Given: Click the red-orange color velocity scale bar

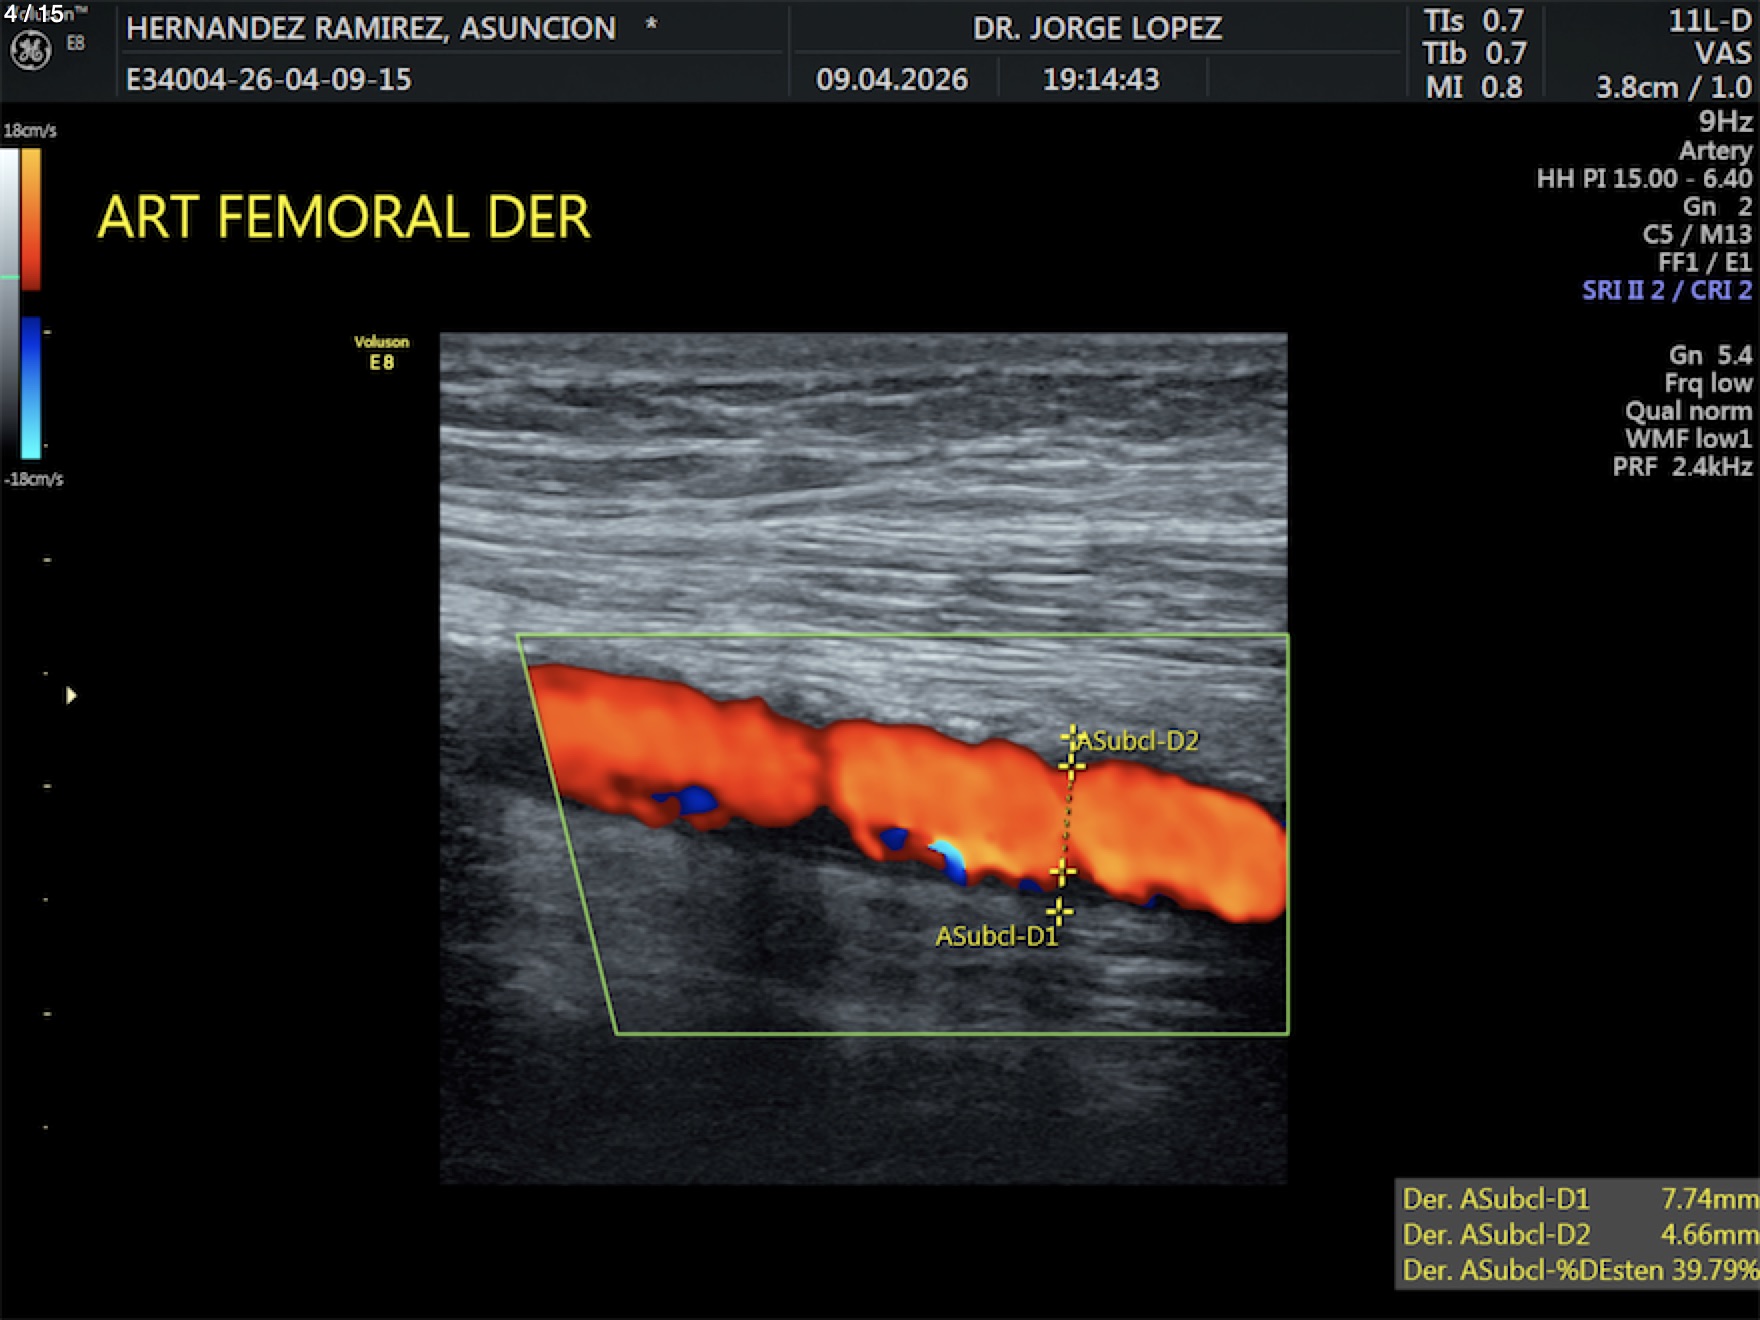Looking at the screenshot, I should coord(31,218).
